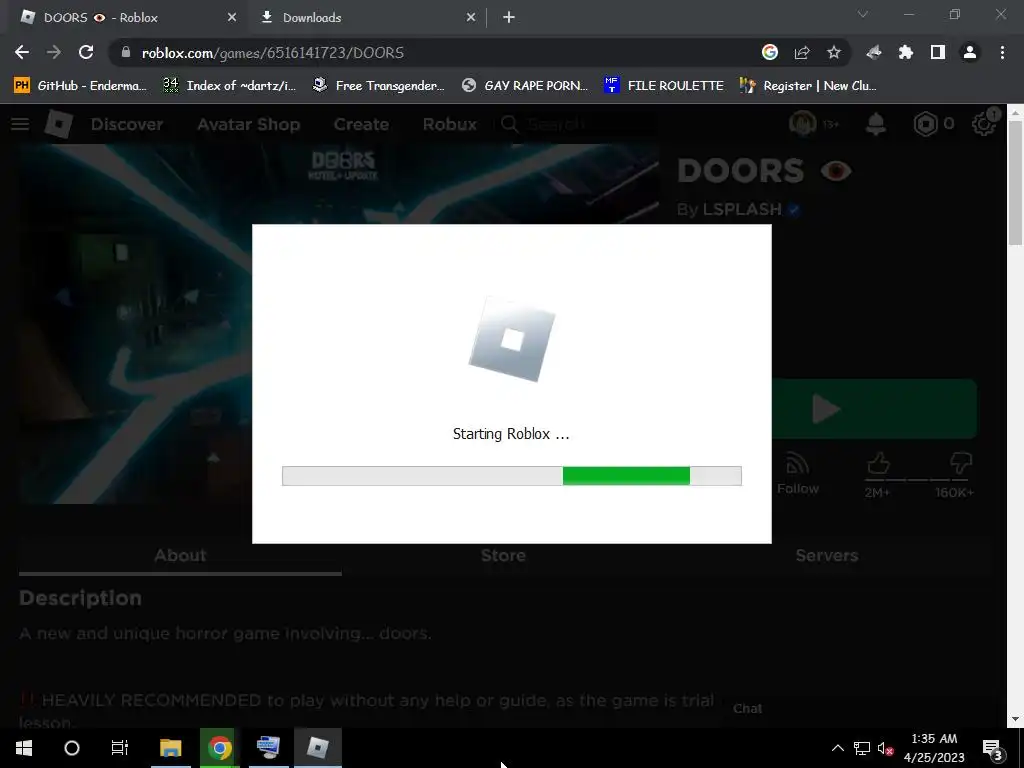Select the About tab
Image resolution: width=1024 pixels, height=768 pixels.
(x=180, y=556)
